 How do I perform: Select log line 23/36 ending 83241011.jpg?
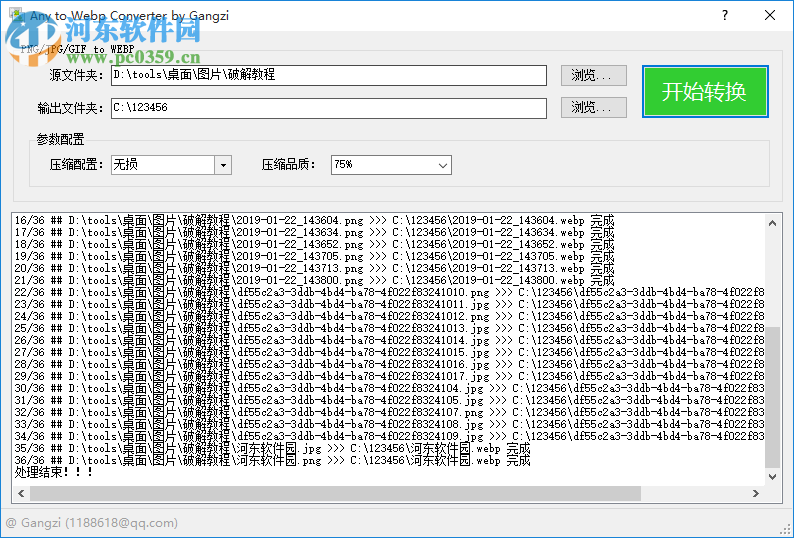[x=389, y=304]
